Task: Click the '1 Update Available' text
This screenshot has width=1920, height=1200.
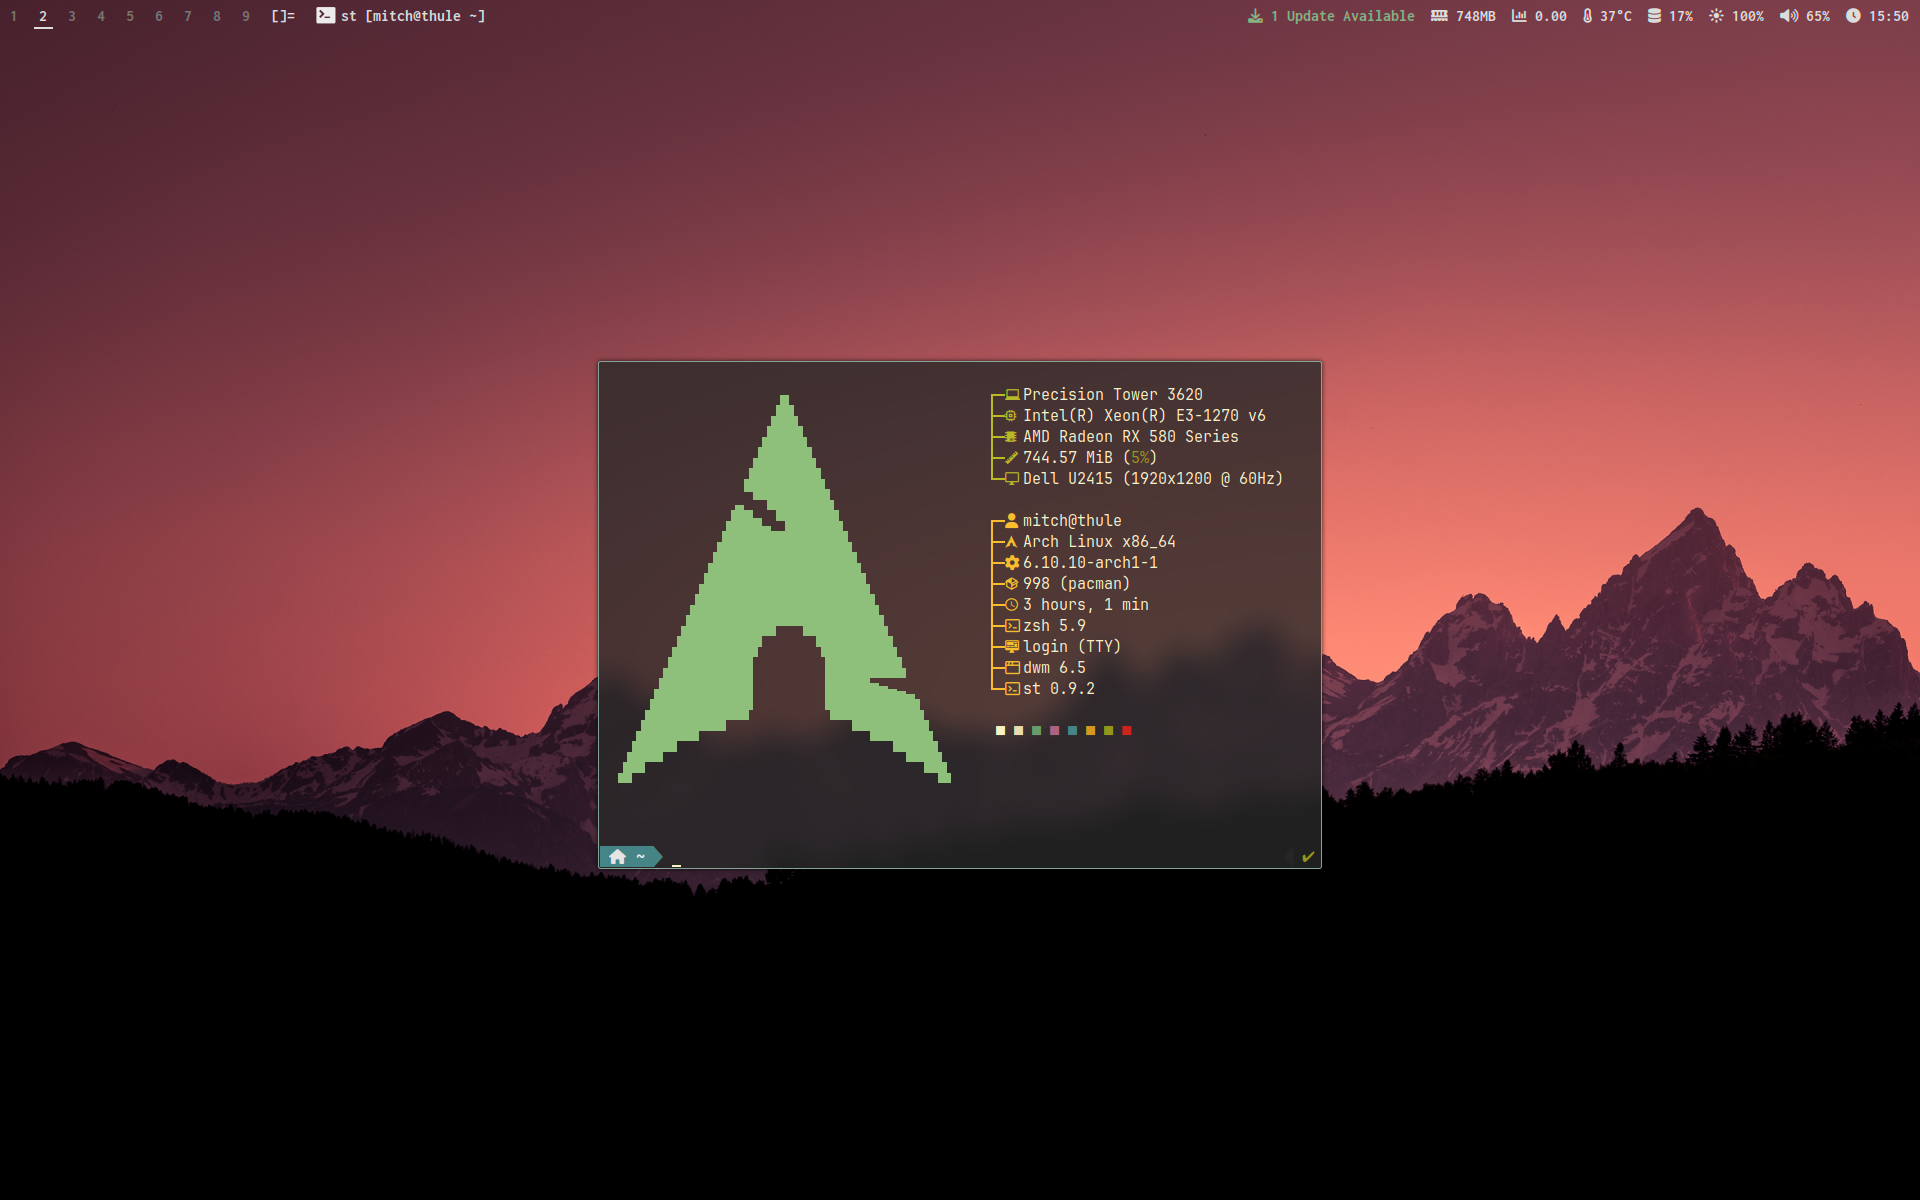Action: (1342, 16)
